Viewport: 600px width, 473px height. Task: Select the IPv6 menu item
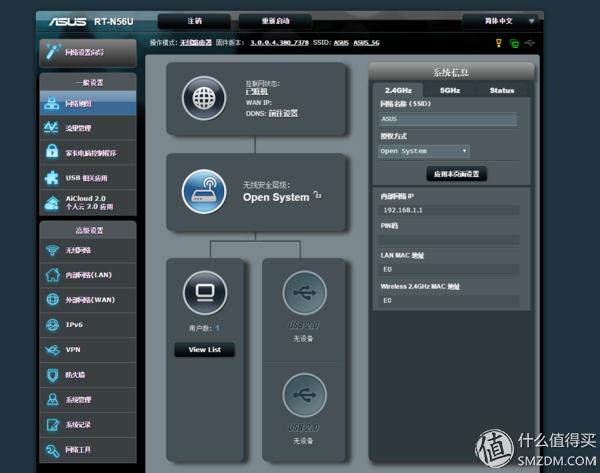click(x=88, y=325)
